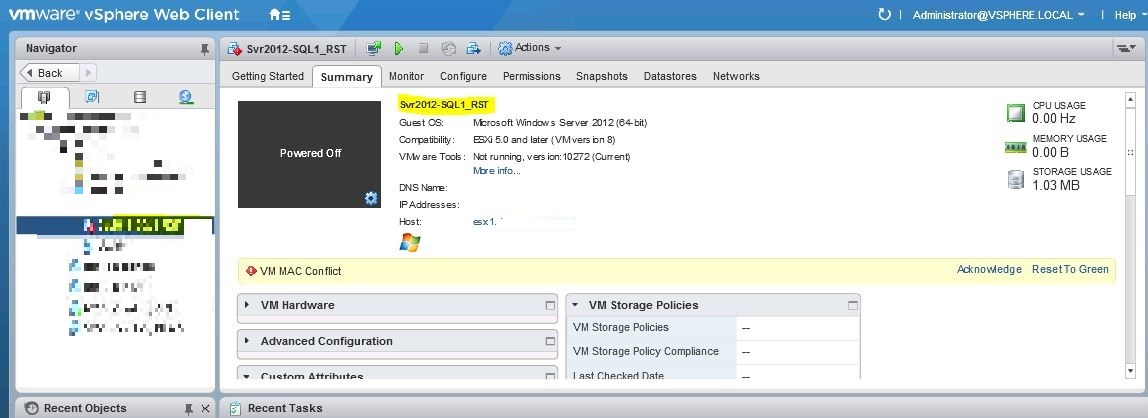Switch to Networking navigator tab
The width and height of the screenshot is (1148, 418).
186,97
